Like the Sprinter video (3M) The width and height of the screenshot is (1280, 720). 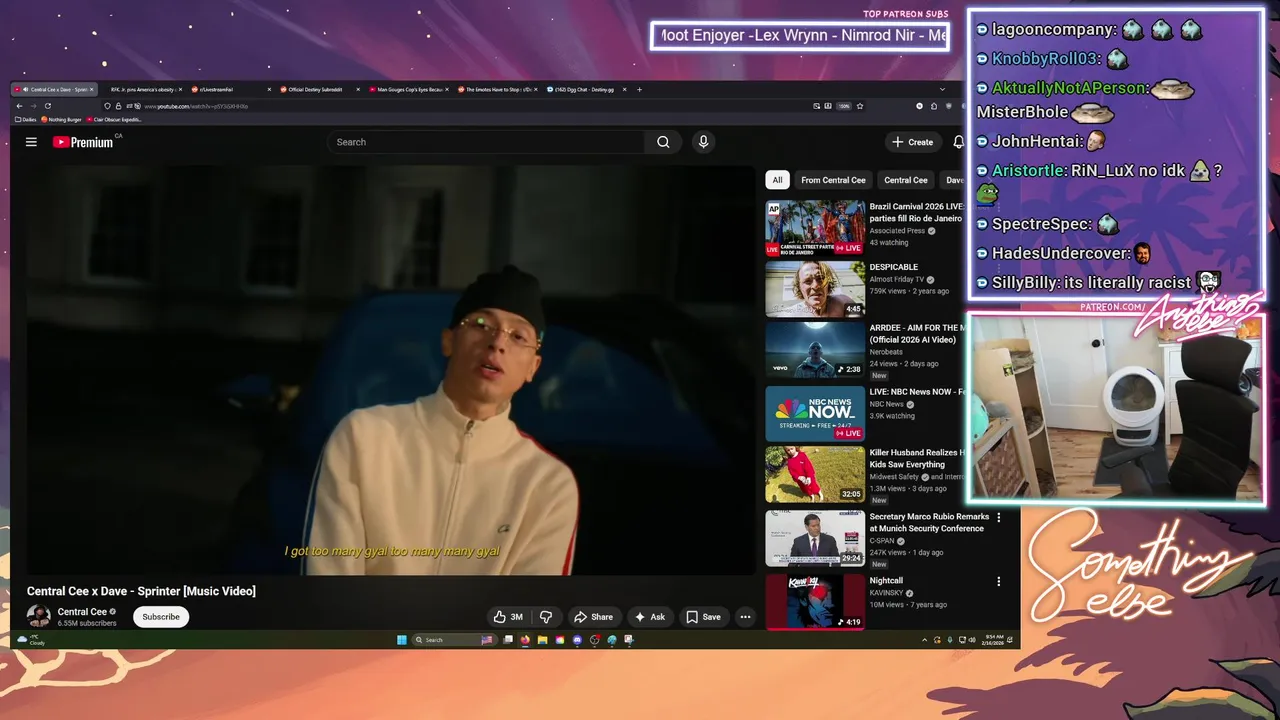(509, 617)
